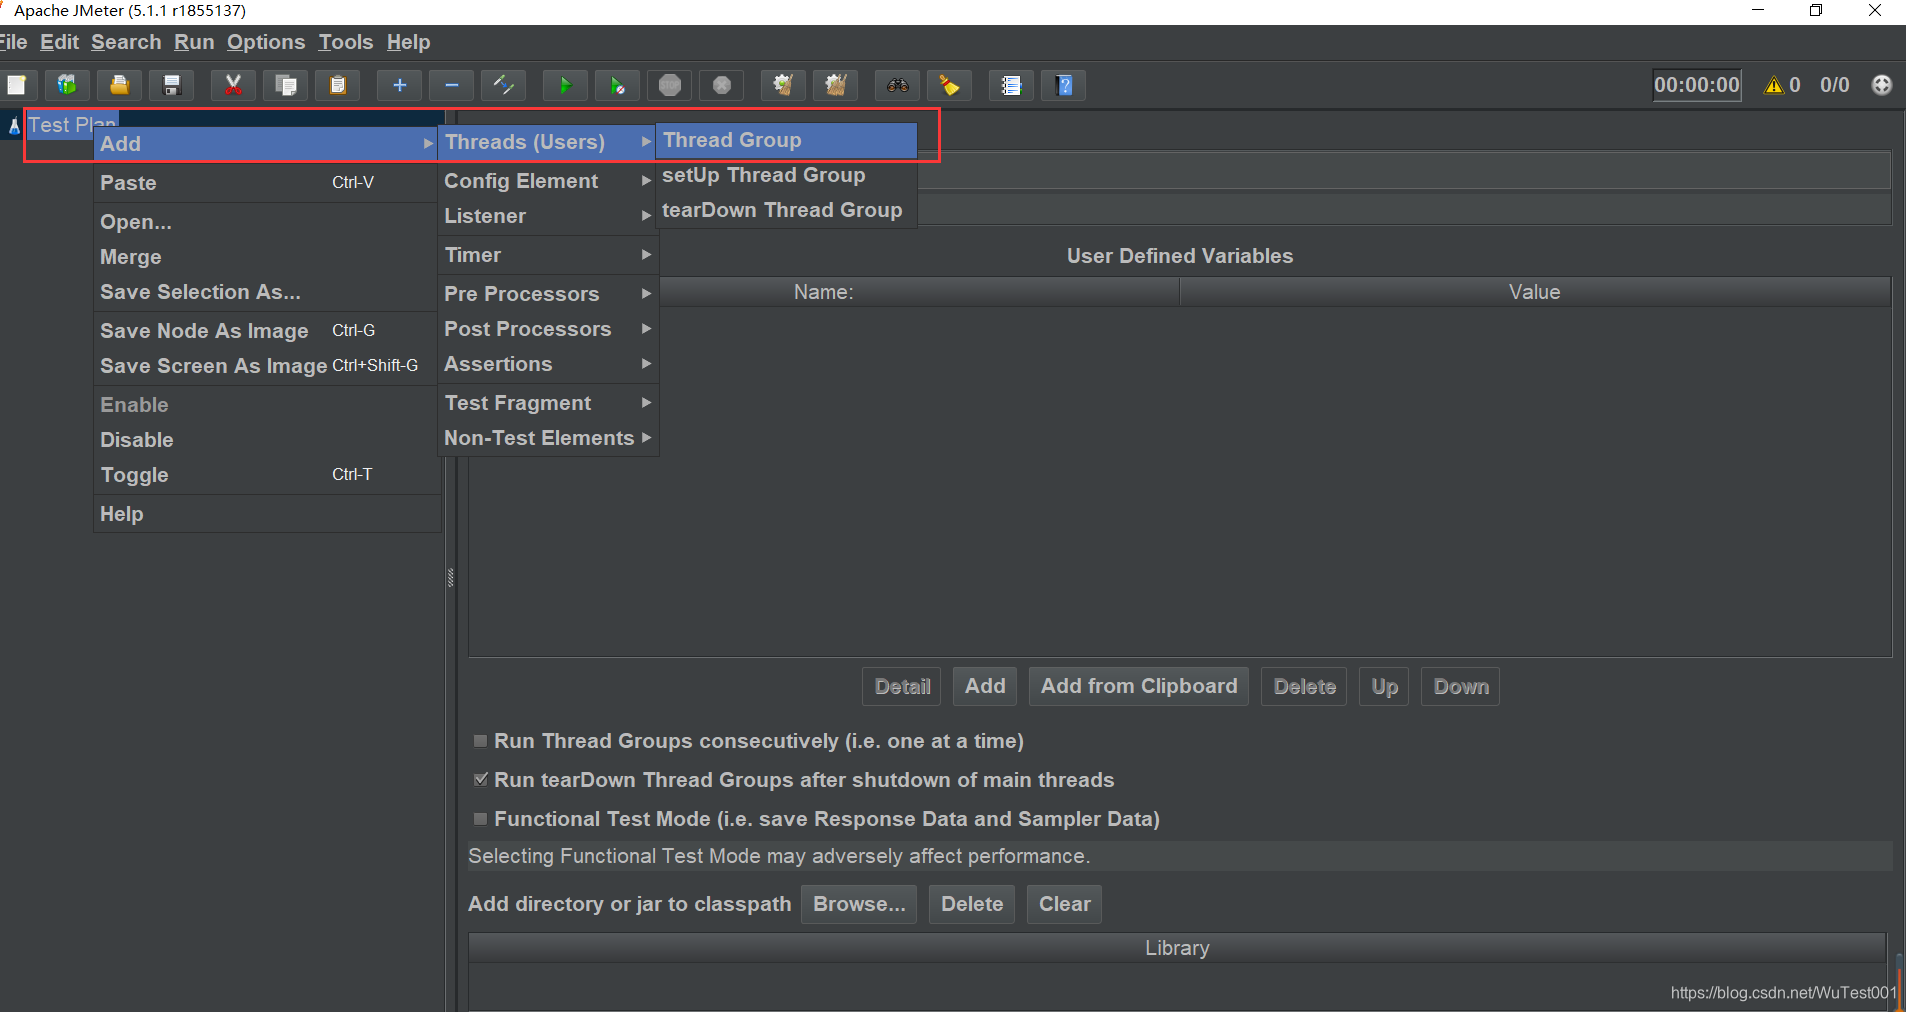Open the Tools menu
1906x1012 pixels.
click(x=346, y=42)
